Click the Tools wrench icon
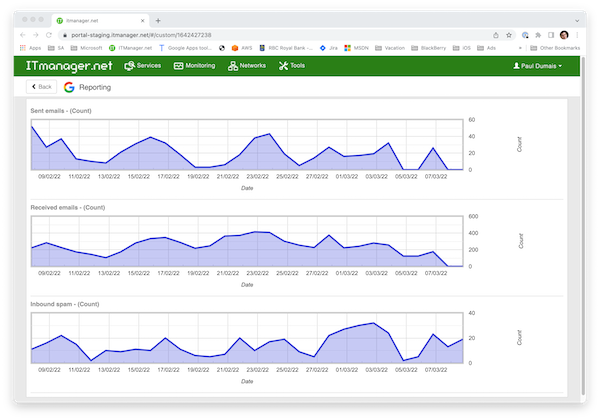Image resolution: width=600 pixels, height=420 pixels. coord(283,66)
